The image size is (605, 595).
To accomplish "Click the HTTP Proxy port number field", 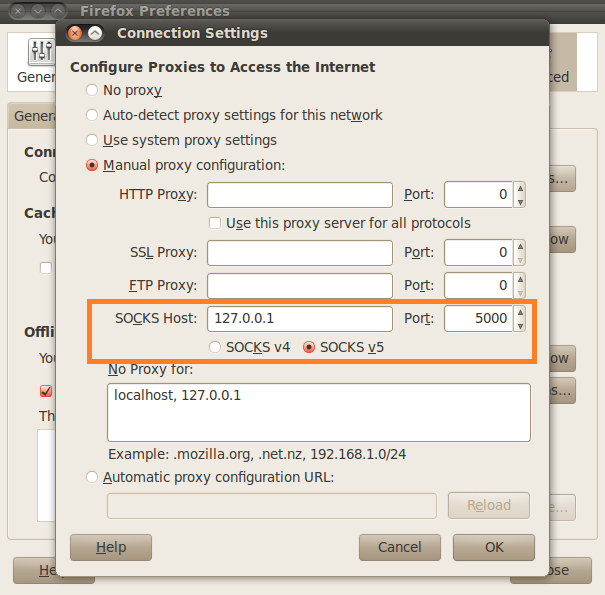I will tap(478, 194).
